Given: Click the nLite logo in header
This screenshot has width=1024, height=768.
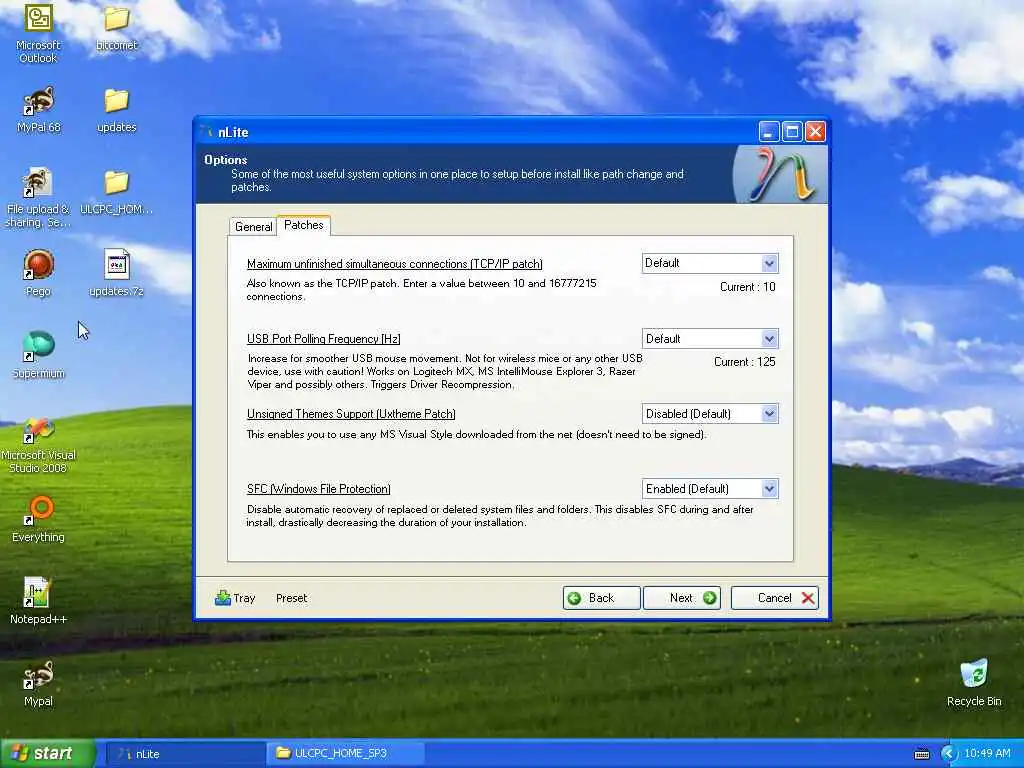Looking at the screenshot, I should coord(782,174).
